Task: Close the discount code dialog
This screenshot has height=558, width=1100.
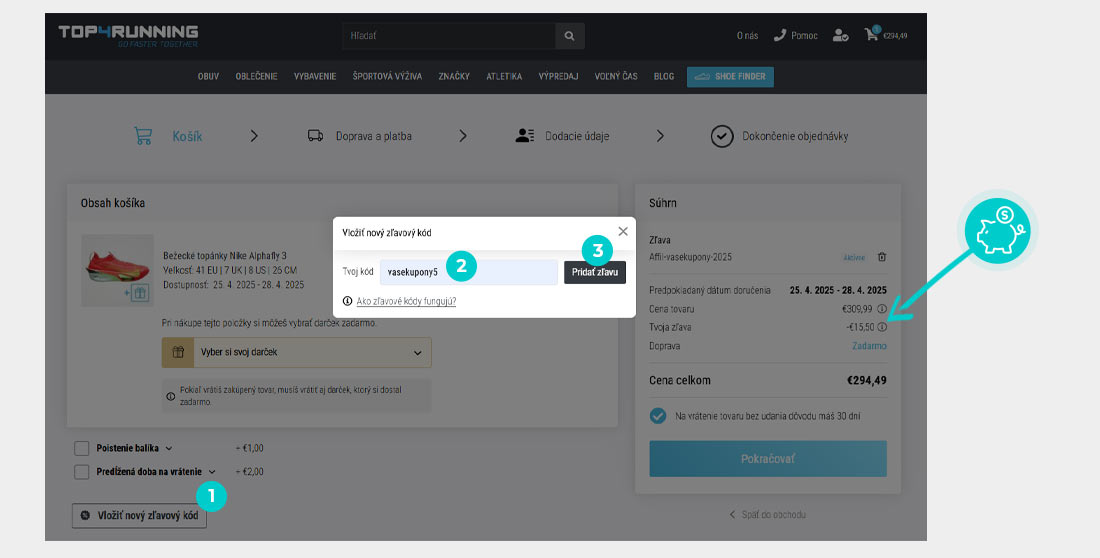Action: pos(623,231)
